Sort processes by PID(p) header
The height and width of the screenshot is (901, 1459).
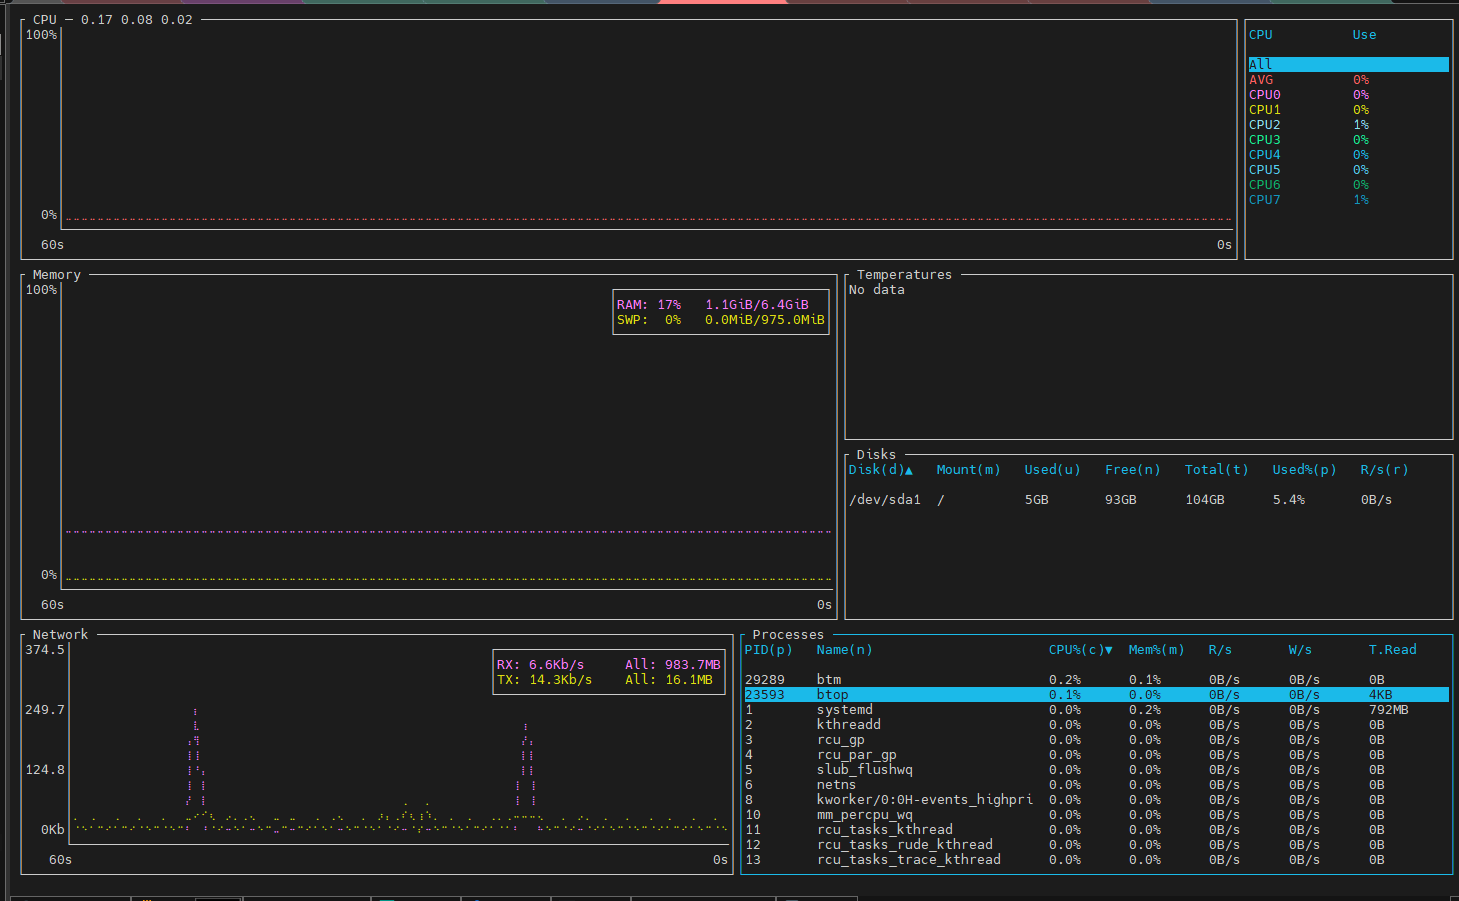(768, 649)
